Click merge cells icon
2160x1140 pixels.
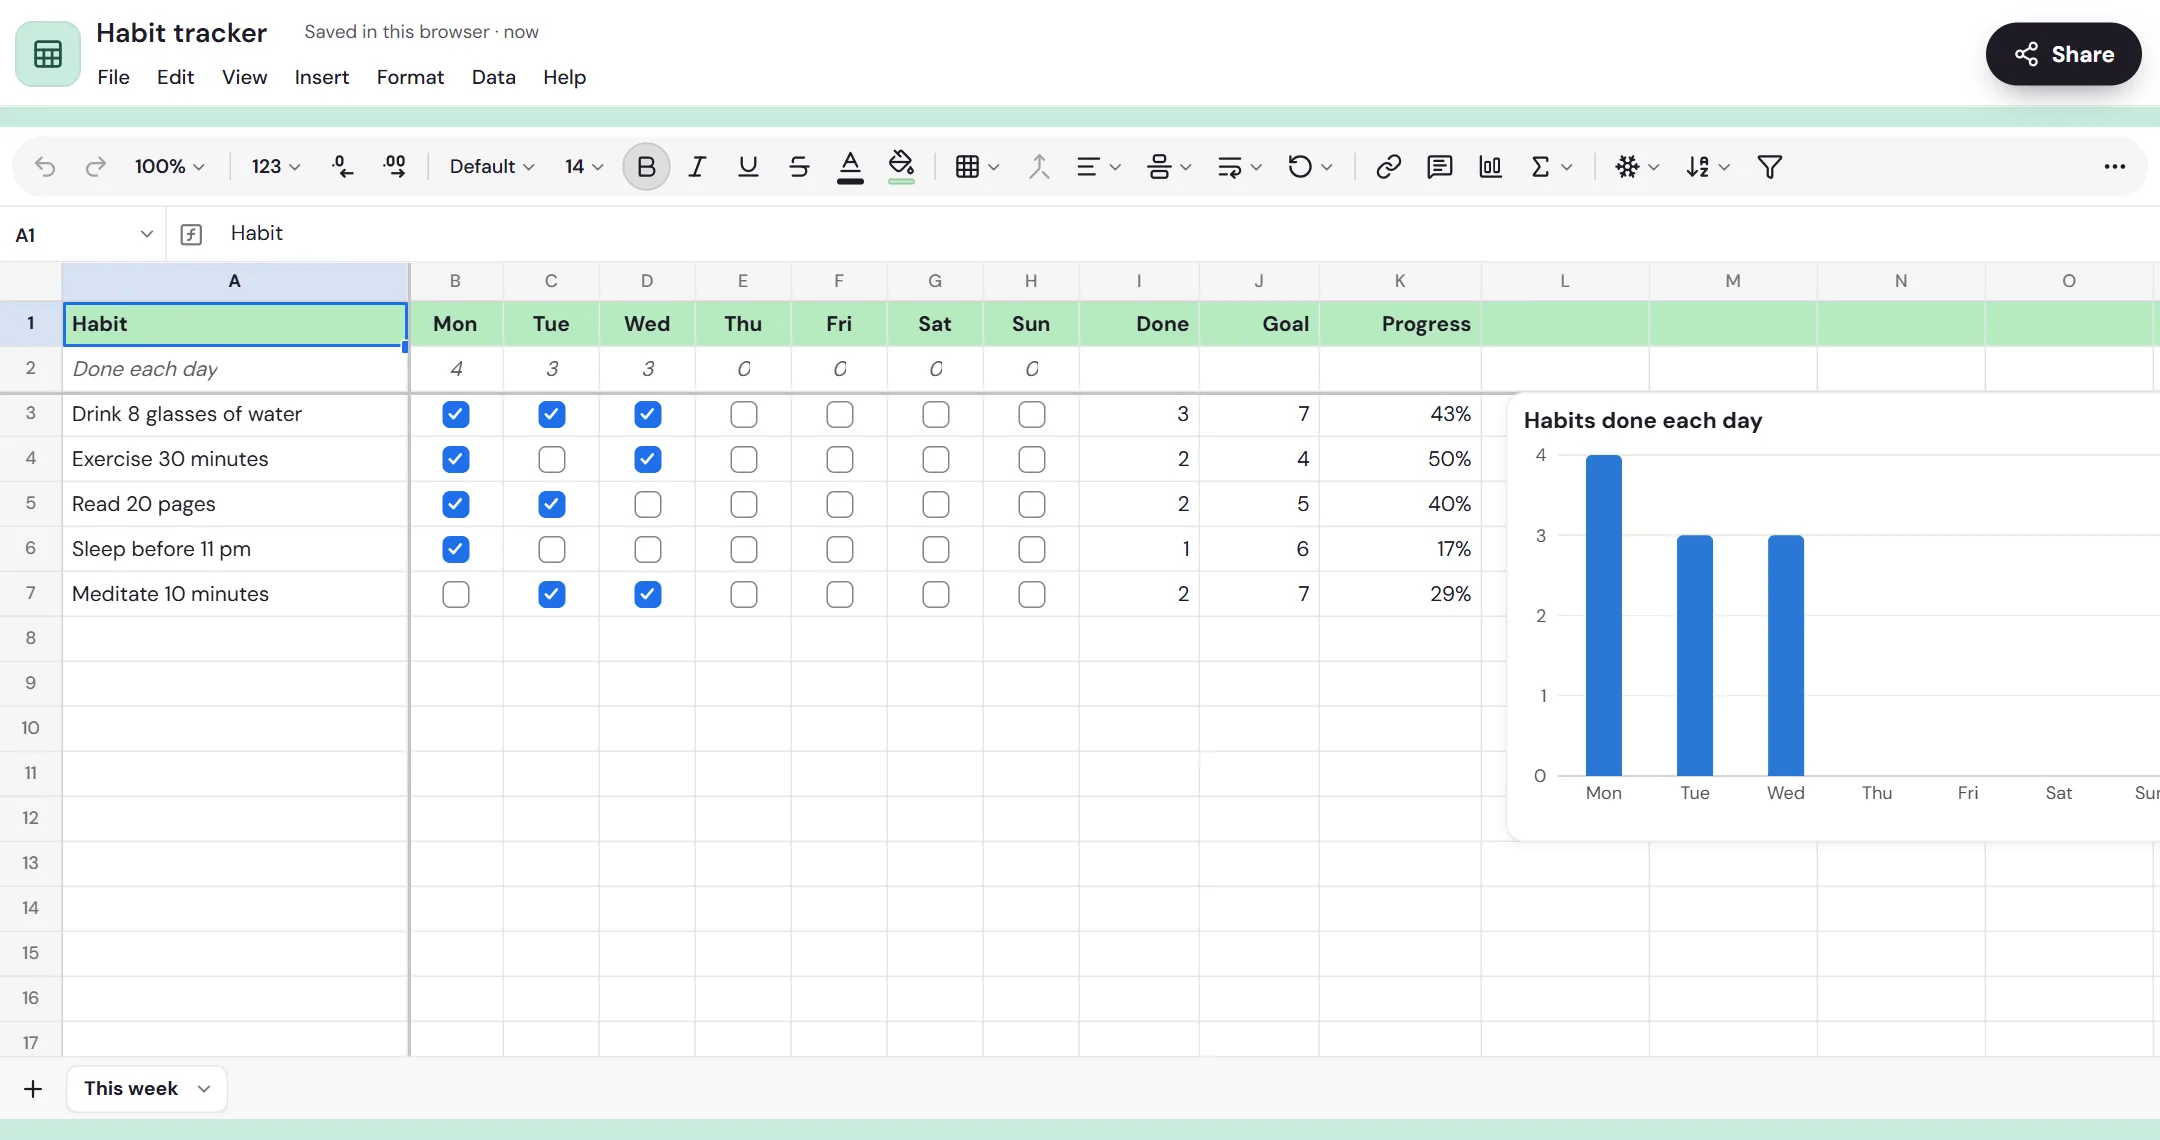coord(1039,167)
